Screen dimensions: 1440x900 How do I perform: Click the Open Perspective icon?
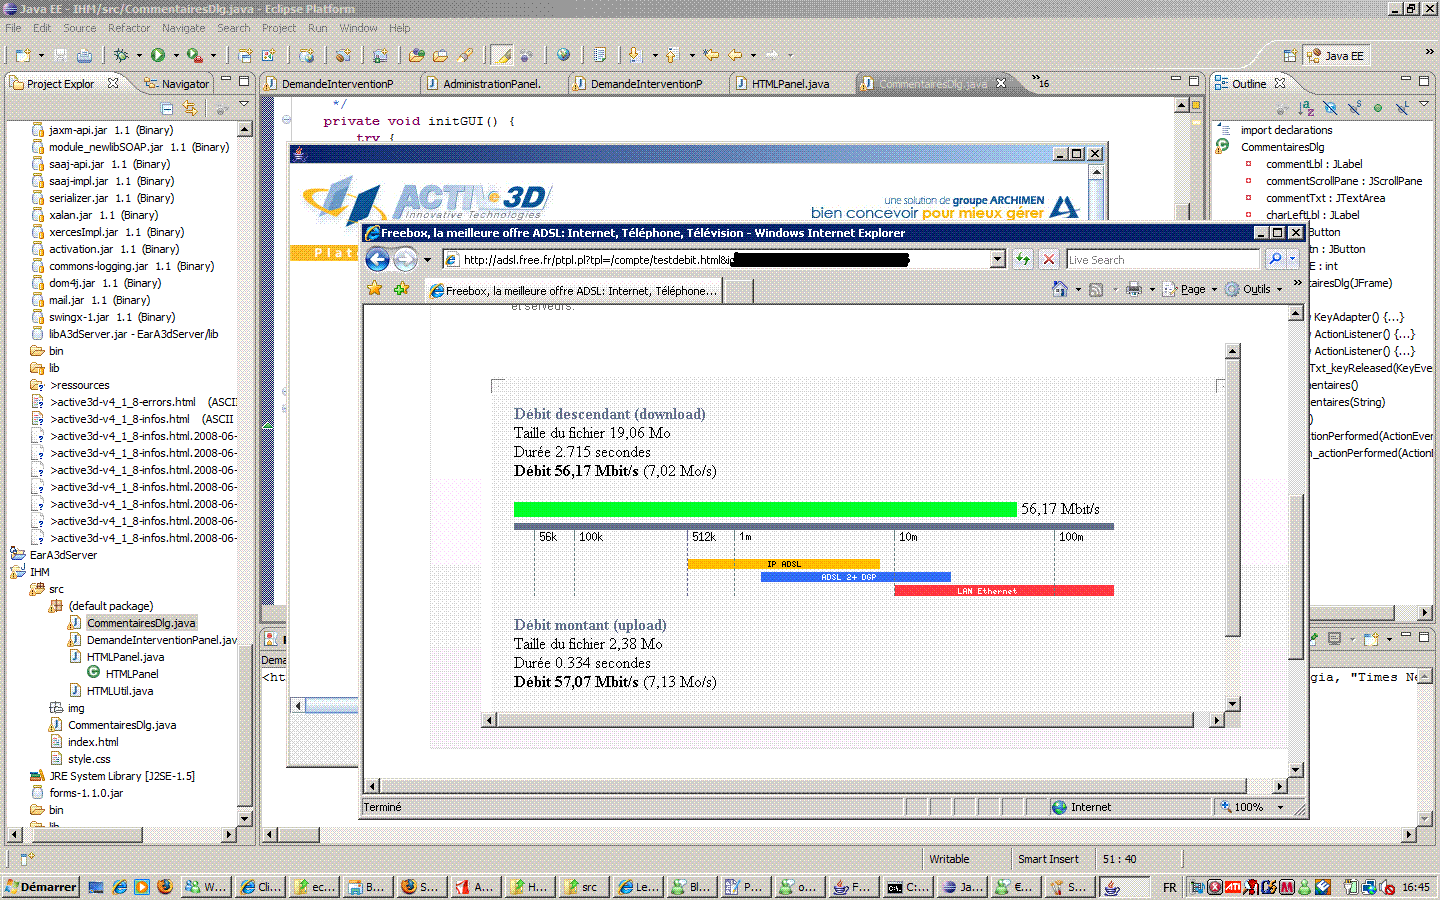coord(1290,56)
